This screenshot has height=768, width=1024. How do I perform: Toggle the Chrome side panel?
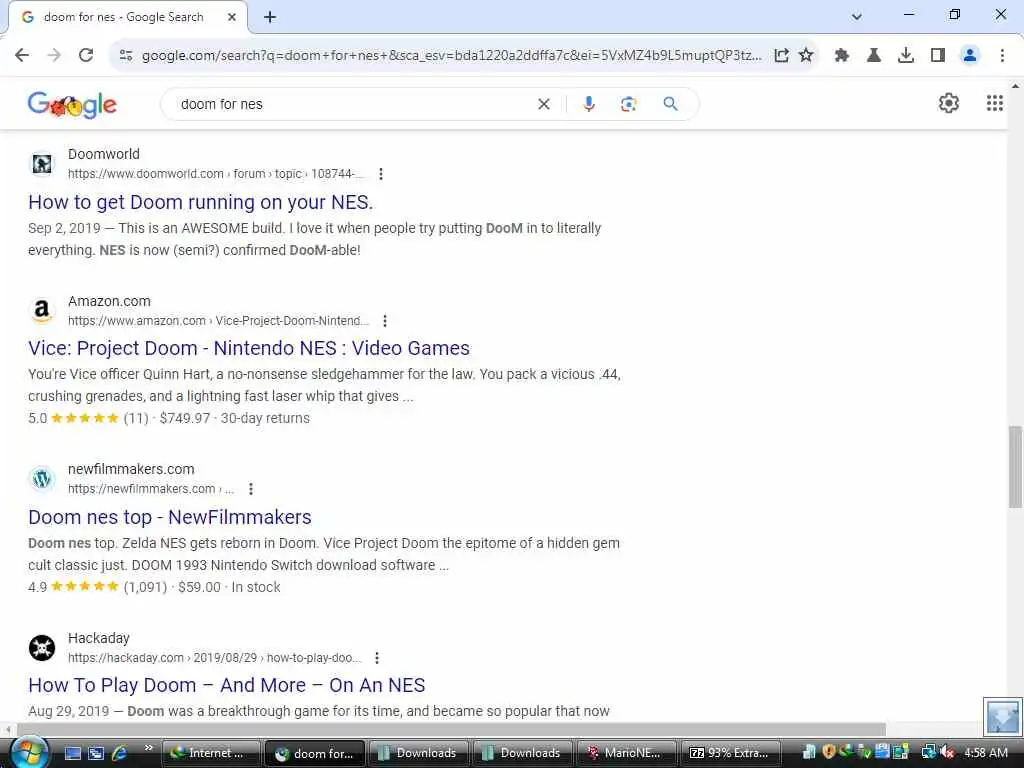[938, 56]
